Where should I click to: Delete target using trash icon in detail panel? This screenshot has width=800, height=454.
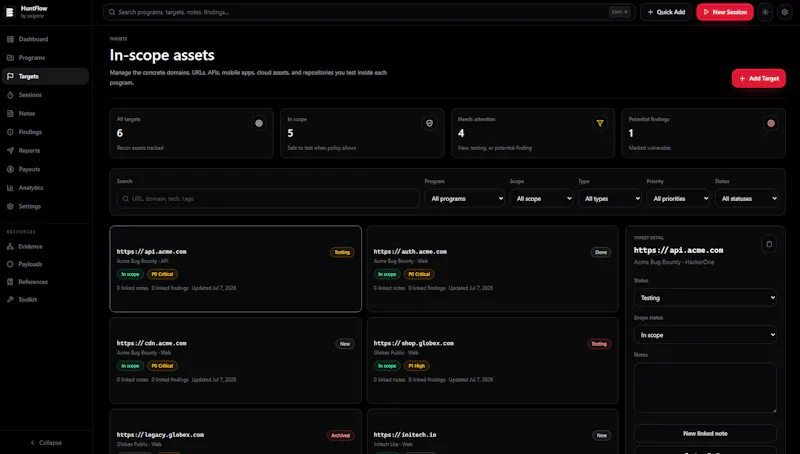tap(769, 244)
